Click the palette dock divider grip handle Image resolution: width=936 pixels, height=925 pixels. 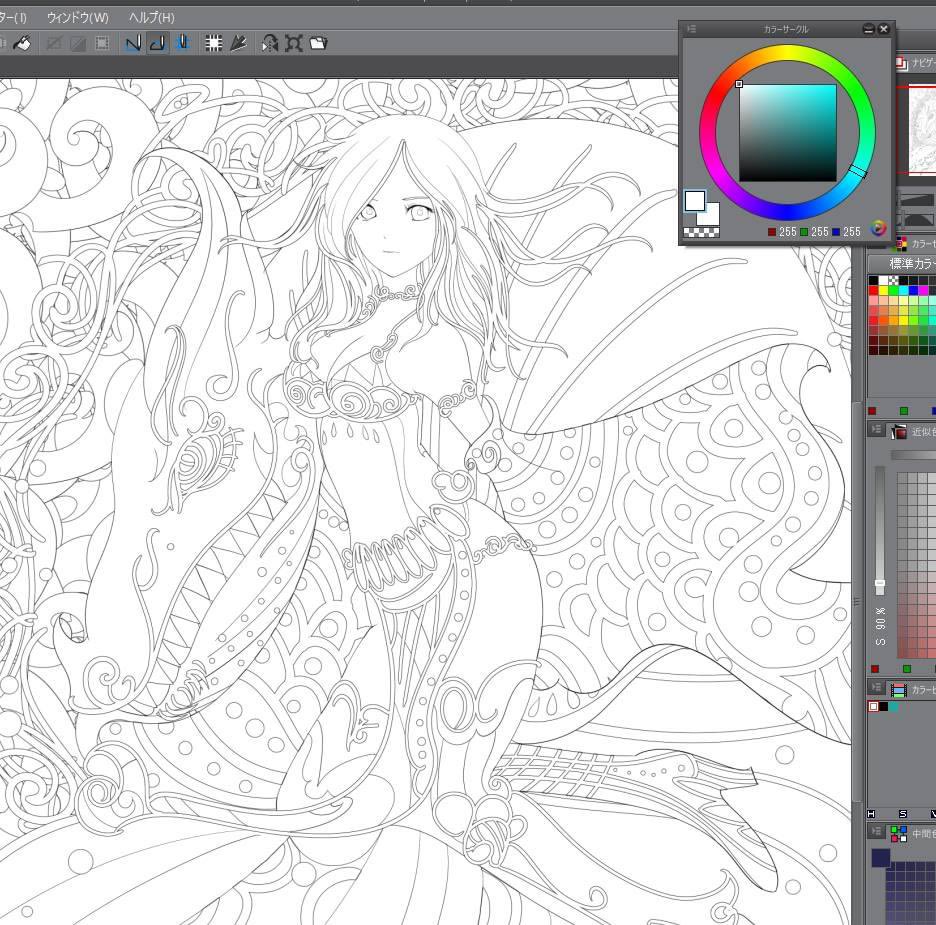click(858, 602)
